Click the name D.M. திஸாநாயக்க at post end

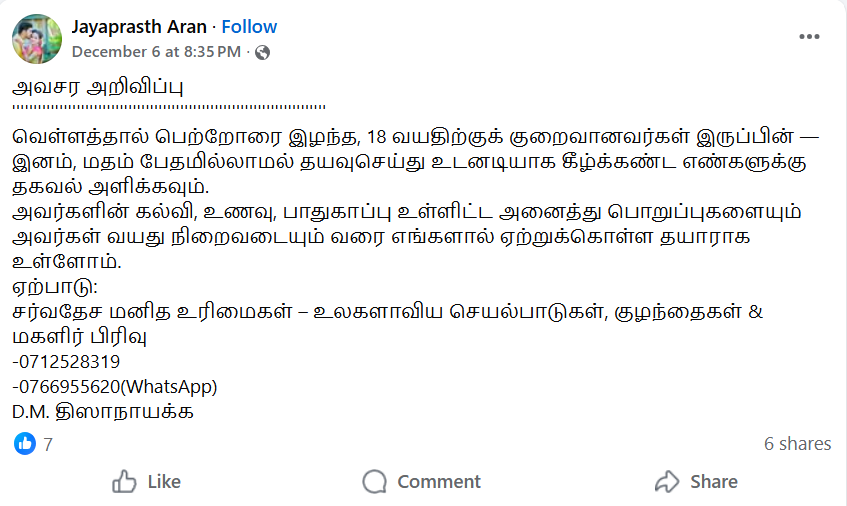(x=103, y=412)
